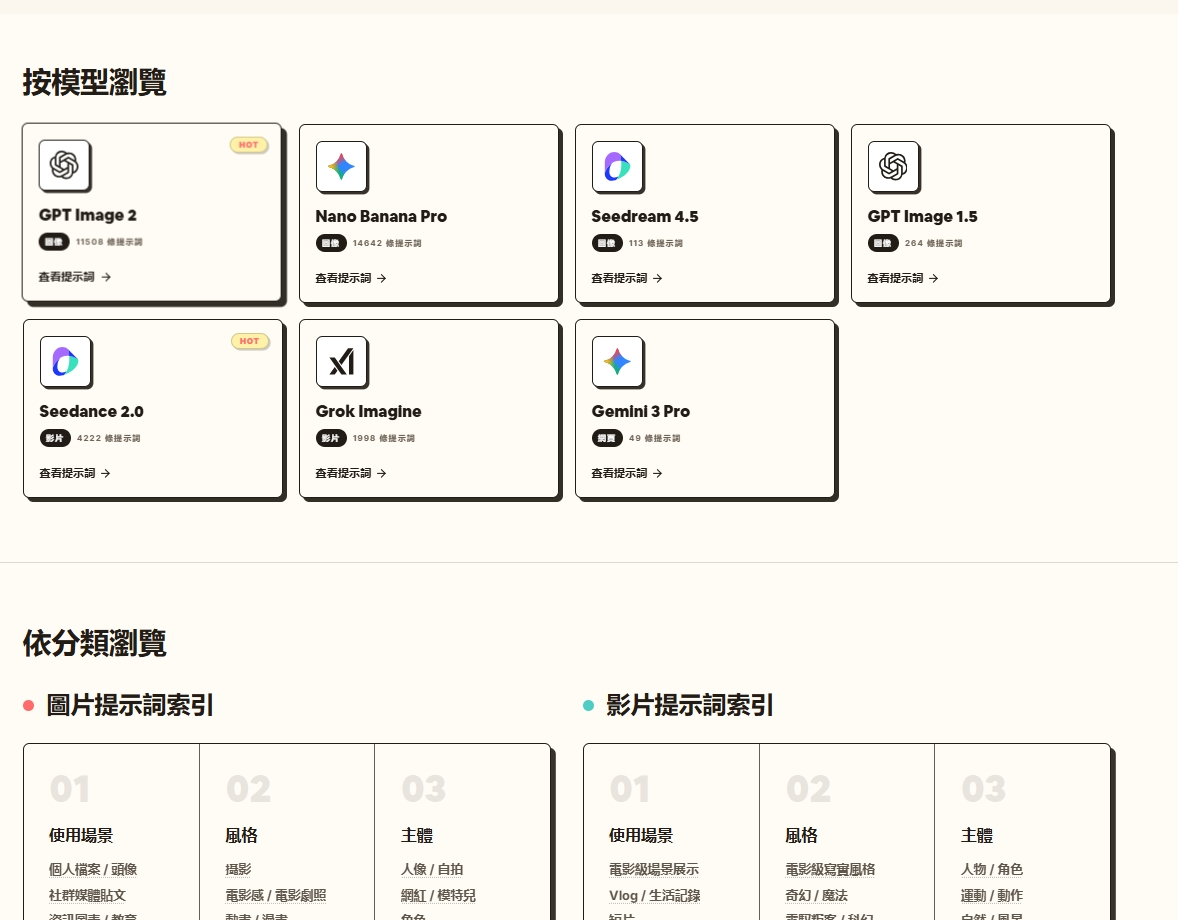Click the 影片 tag on Seedance 2.0 card
Screen dimensions: 1178x920
pos(55,439)
